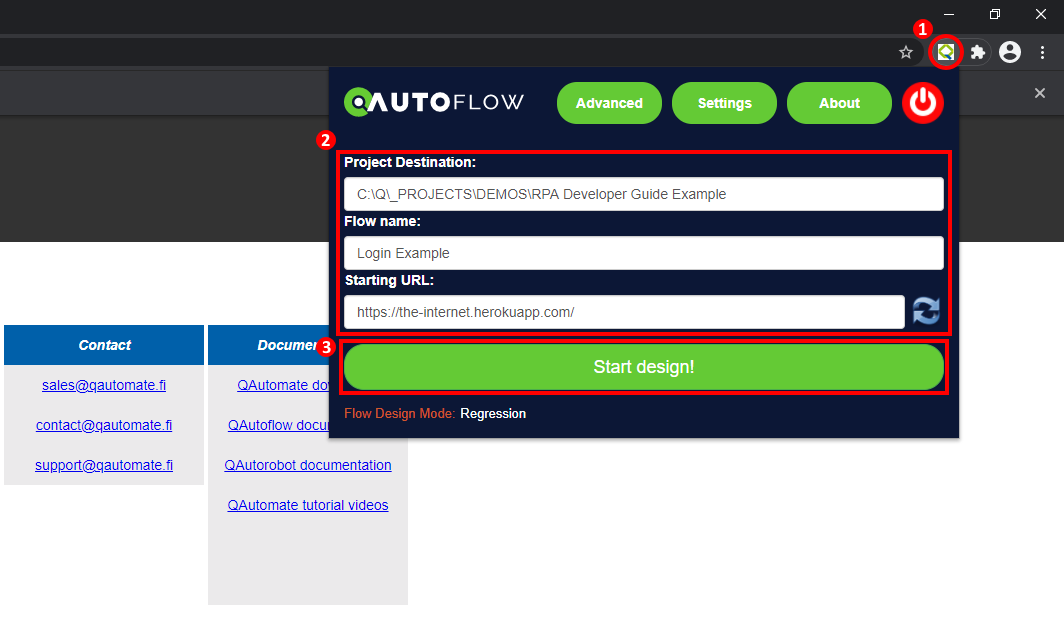Open the QAutoflow extension icon in toolbar
1064x621 pixels.
[946, 52]
